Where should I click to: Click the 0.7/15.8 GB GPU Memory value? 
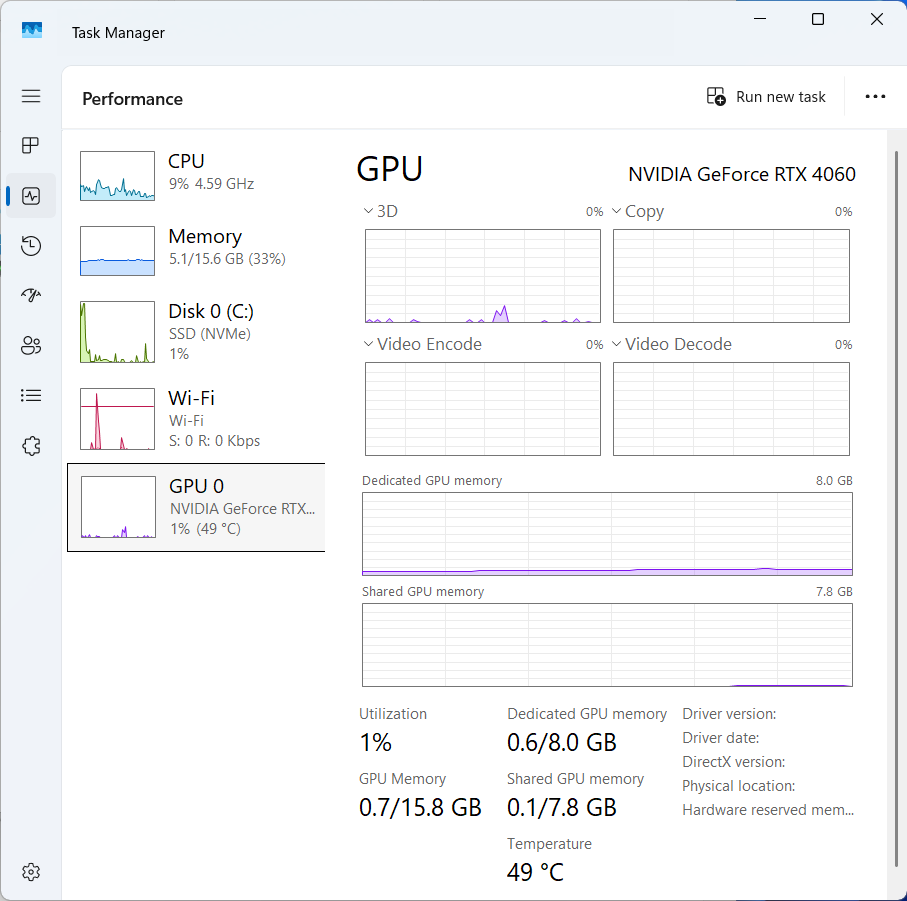[x=420, y=807]
